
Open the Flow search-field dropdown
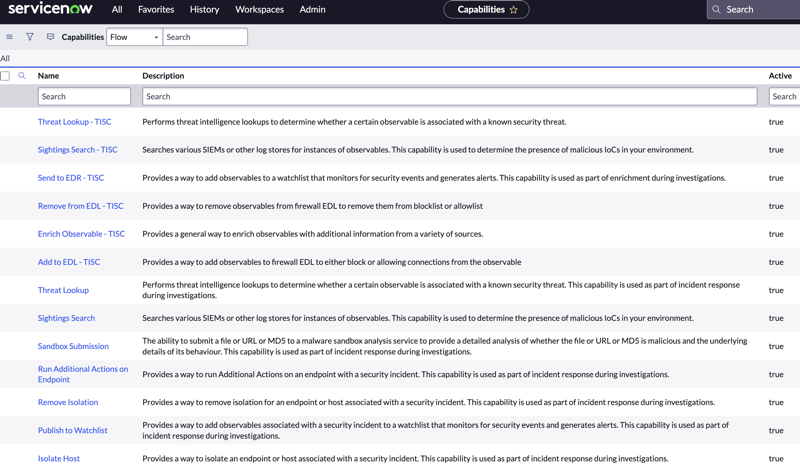click(x=134, y=37)
